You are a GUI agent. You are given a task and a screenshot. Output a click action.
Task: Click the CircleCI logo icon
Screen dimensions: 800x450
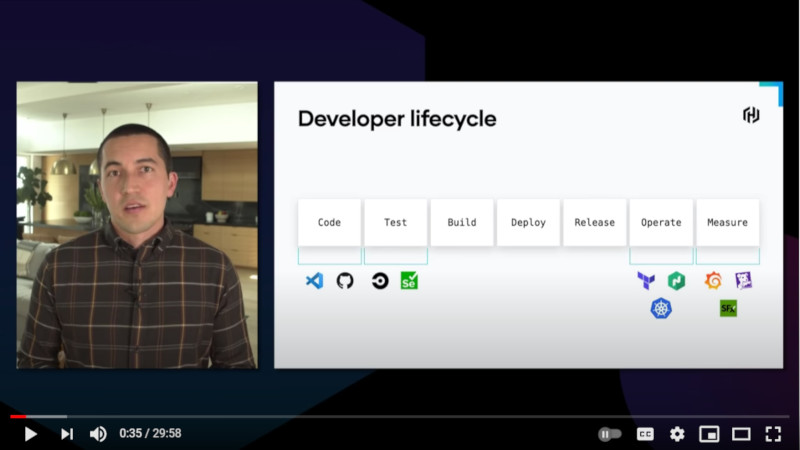point(380,281)
